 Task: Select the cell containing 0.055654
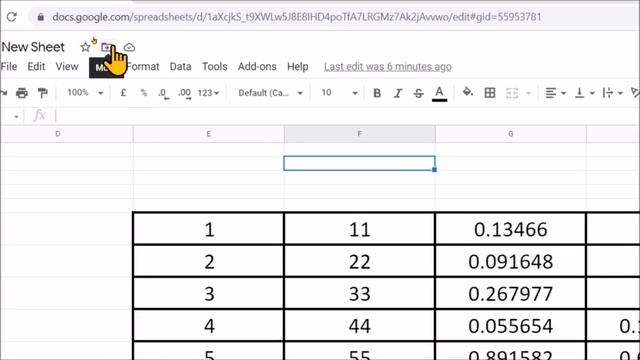(x=511, y=326)
